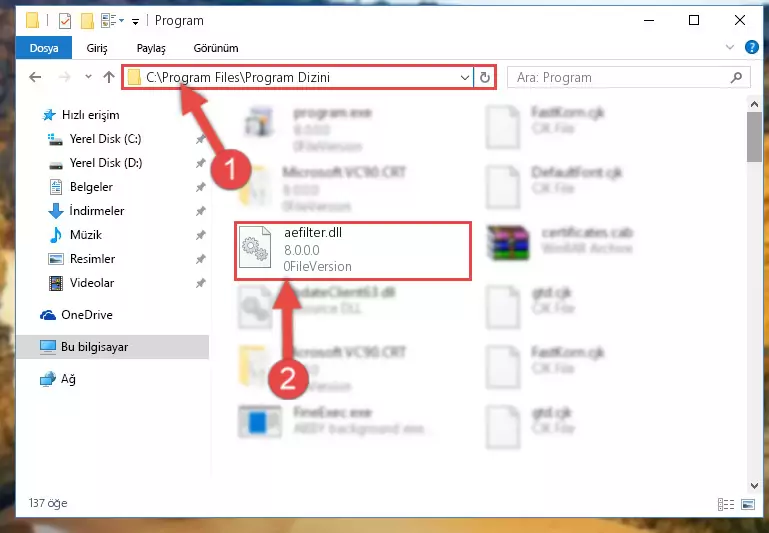Click the Properties quick access icon
This screenshot has width=769, height=533.
(x=64, y=21)
